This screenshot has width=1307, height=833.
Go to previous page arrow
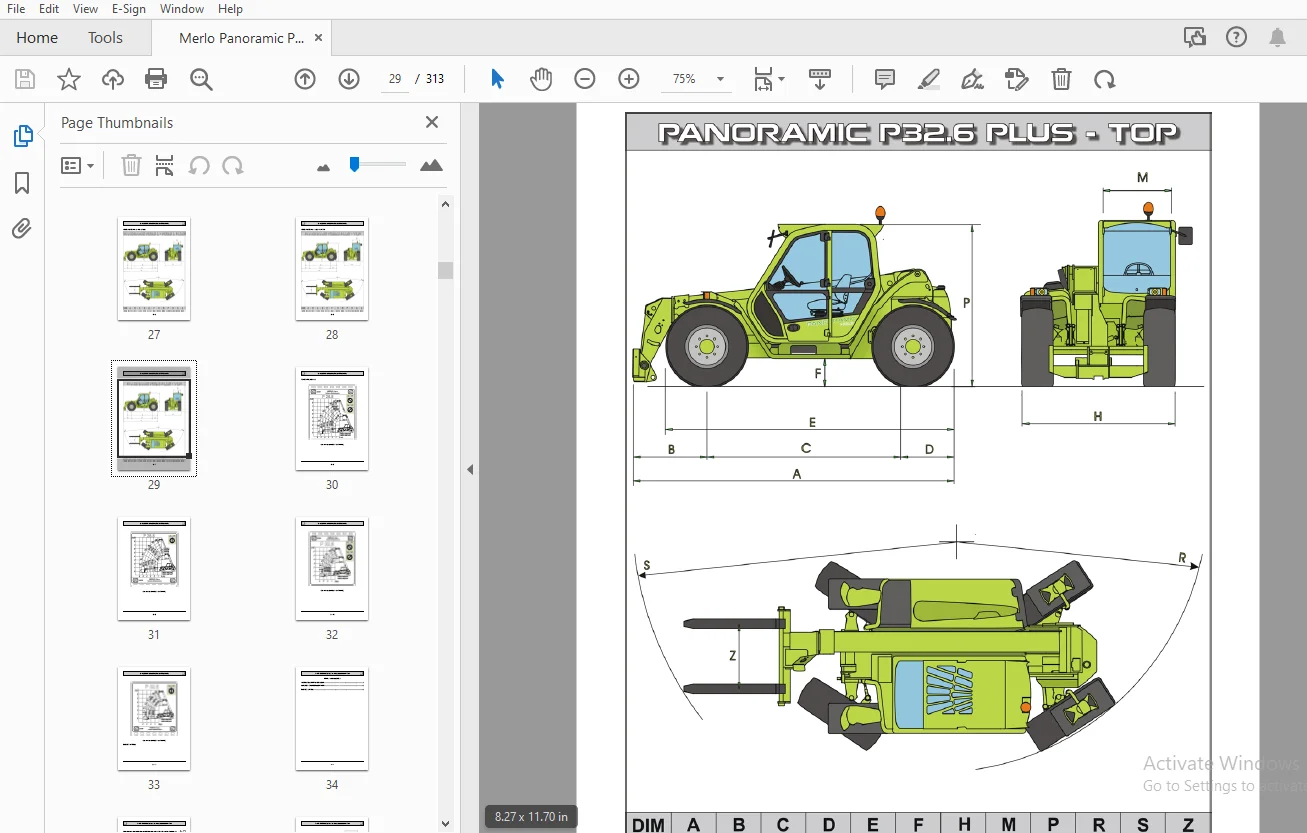(305, 79)
